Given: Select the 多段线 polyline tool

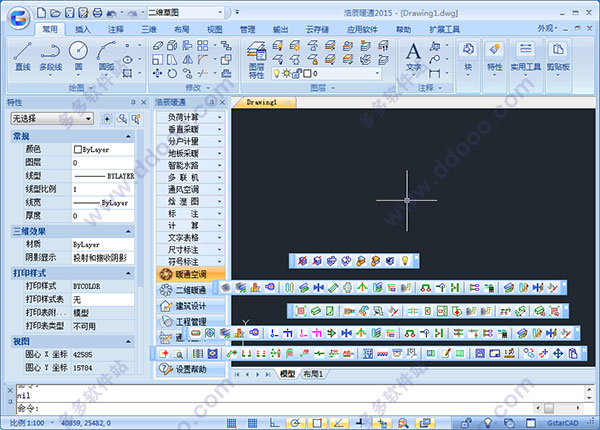Looking at the screenshot, I should [x=51, y=56].
